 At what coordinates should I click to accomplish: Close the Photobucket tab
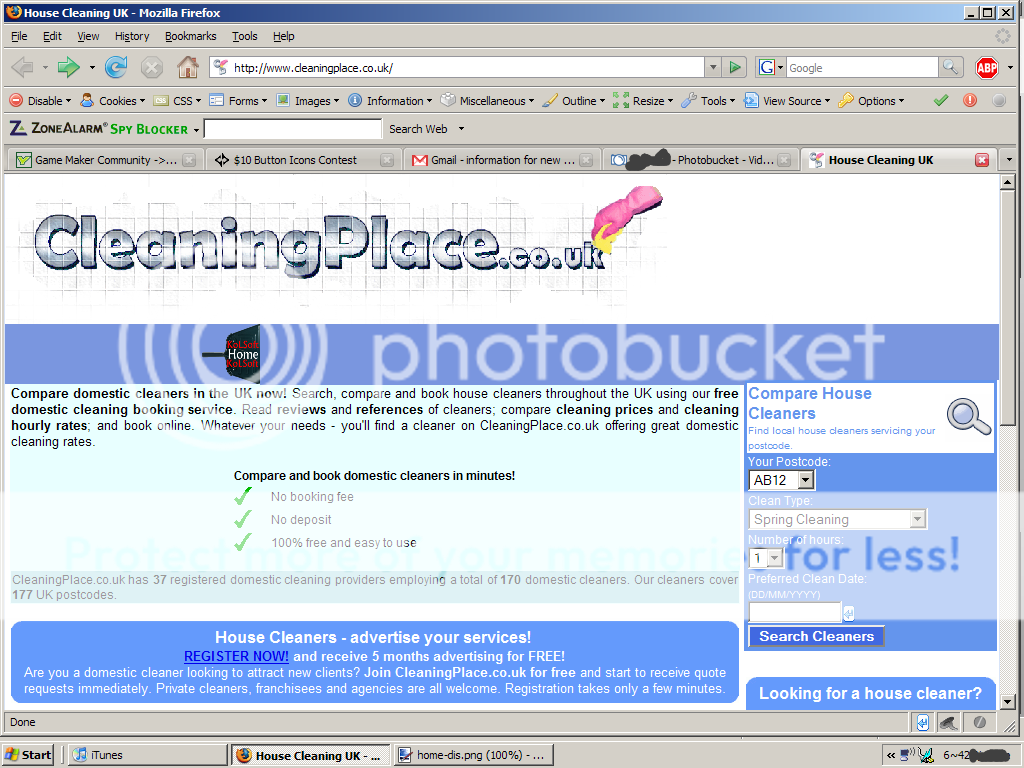click(784, 160)
